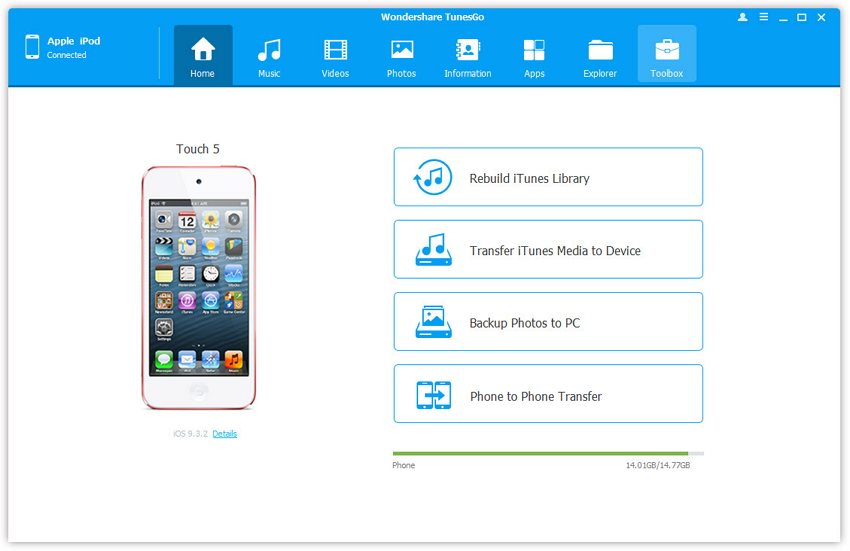850x551 pixels.
Task: Click the user account icon
Action: [x=742, y=17]
